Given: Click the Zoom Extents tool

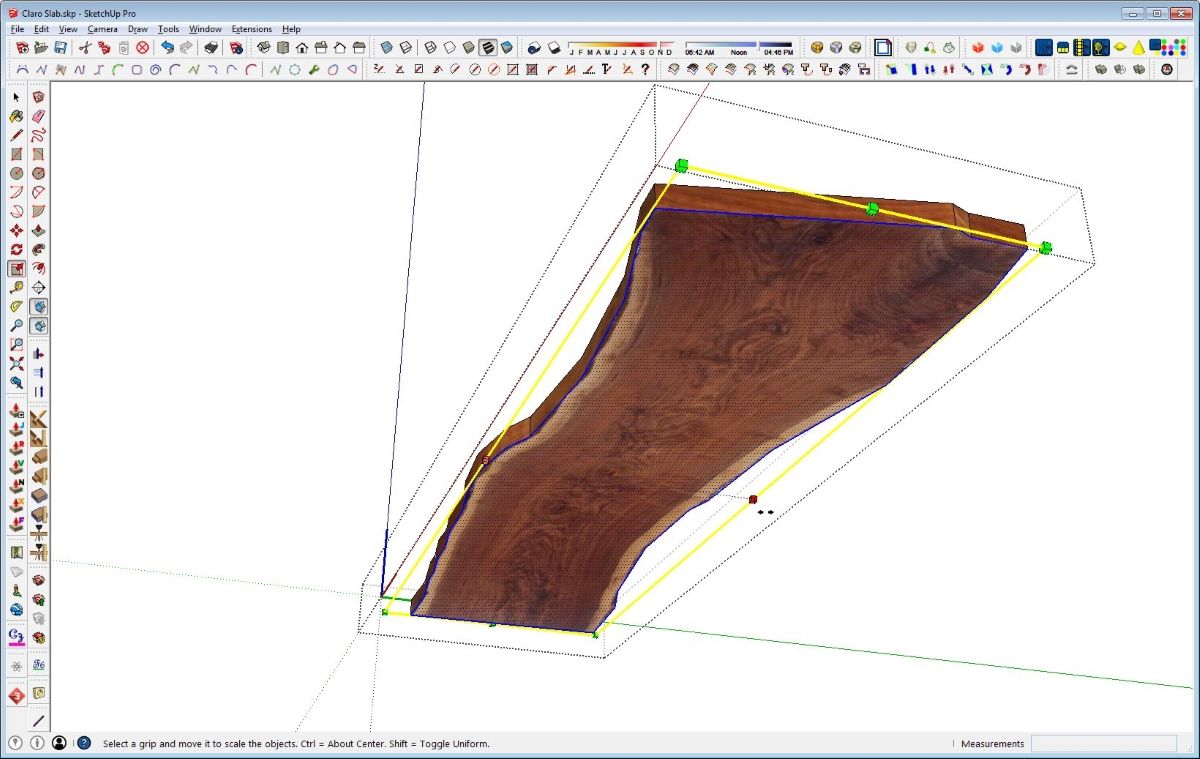Looking at the screenshot, I should (x=16, y=364).
